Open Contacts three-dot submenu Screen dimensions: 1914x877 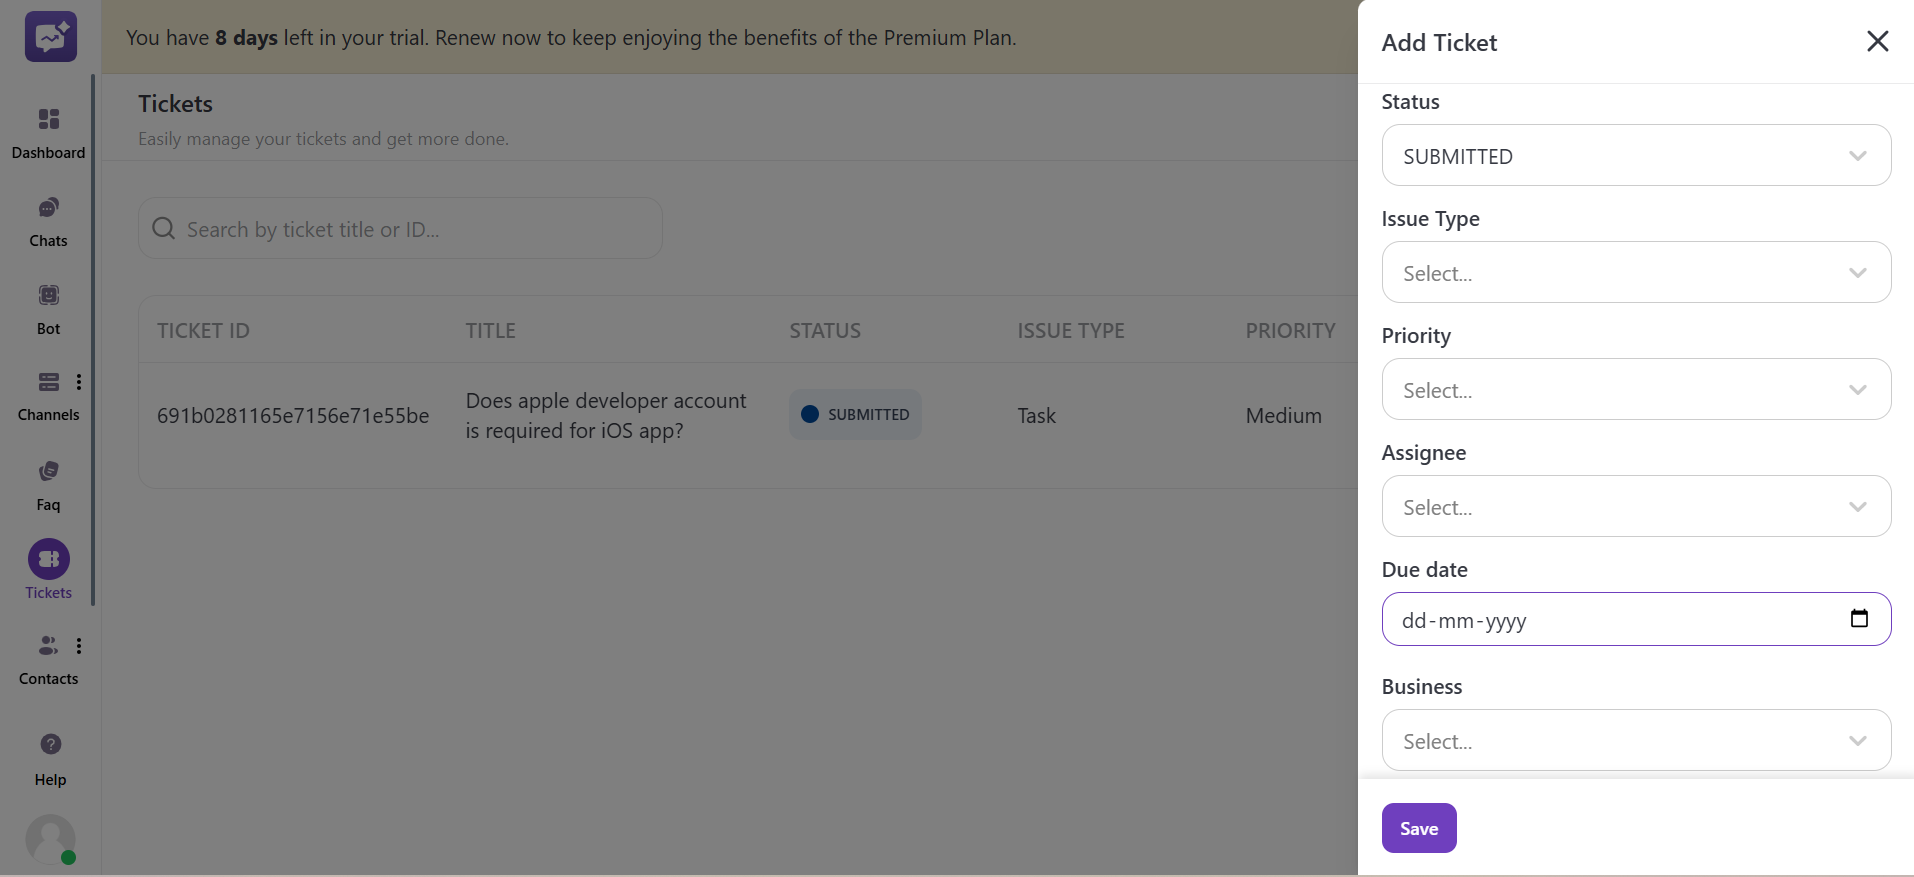coord(79,646)
